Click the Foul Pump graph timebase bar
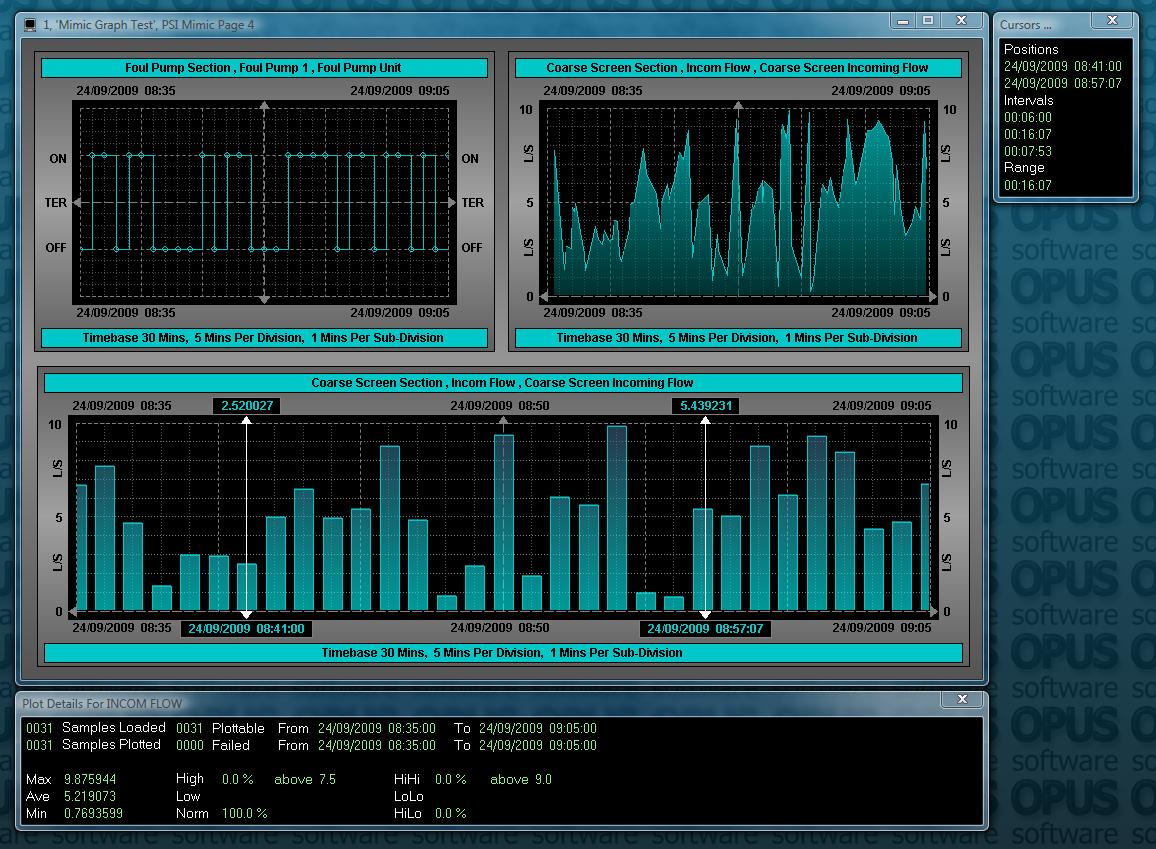The image size is (1156, 849). click(264, 338)
